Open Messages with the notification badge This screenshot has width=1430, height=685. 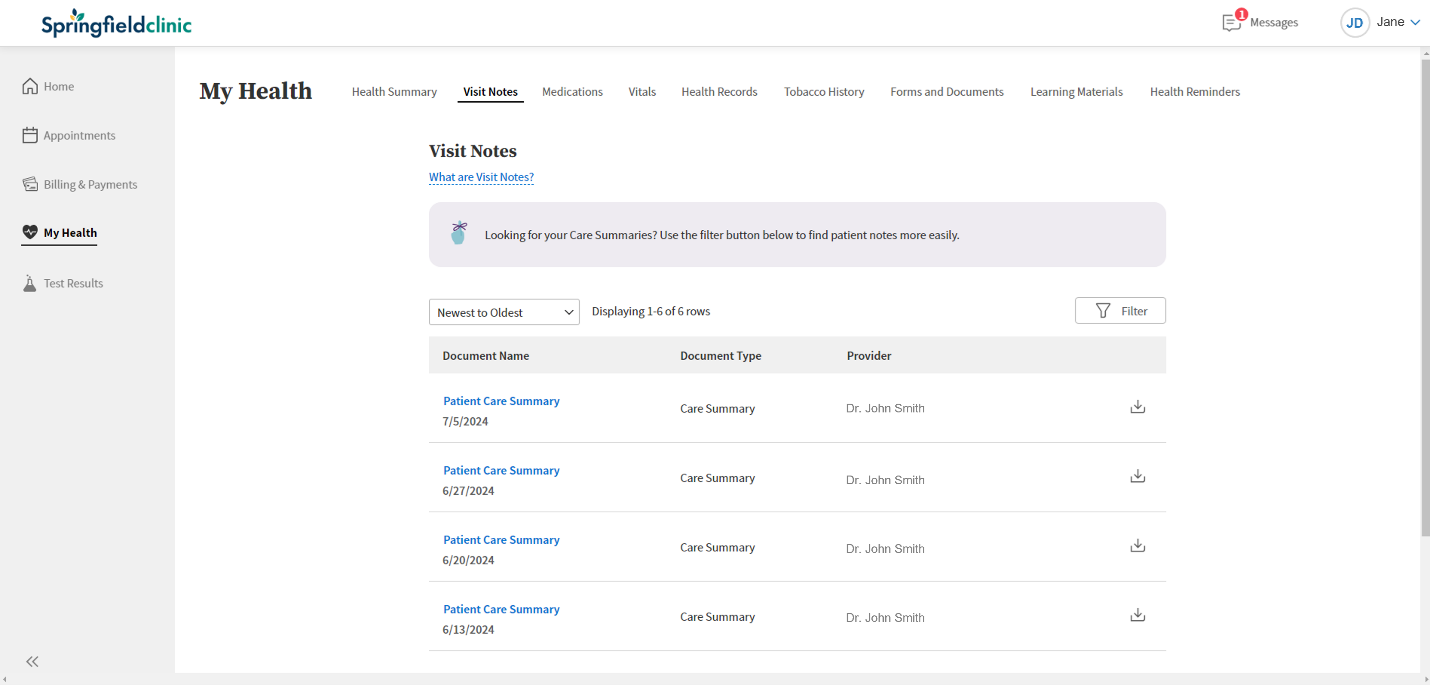point(1260,22)
